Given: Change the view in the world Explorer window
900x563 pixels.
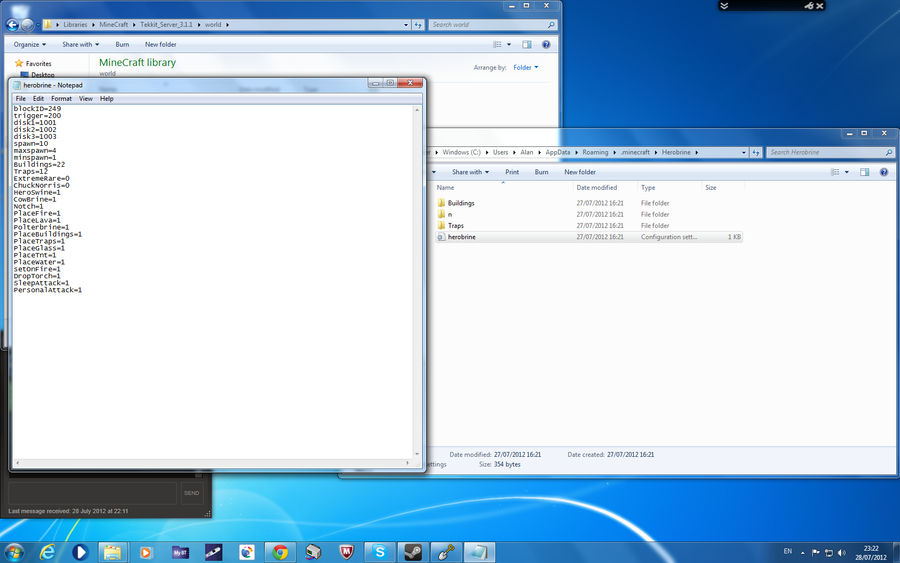Looking at the screenshot, I should click(497, 44).
